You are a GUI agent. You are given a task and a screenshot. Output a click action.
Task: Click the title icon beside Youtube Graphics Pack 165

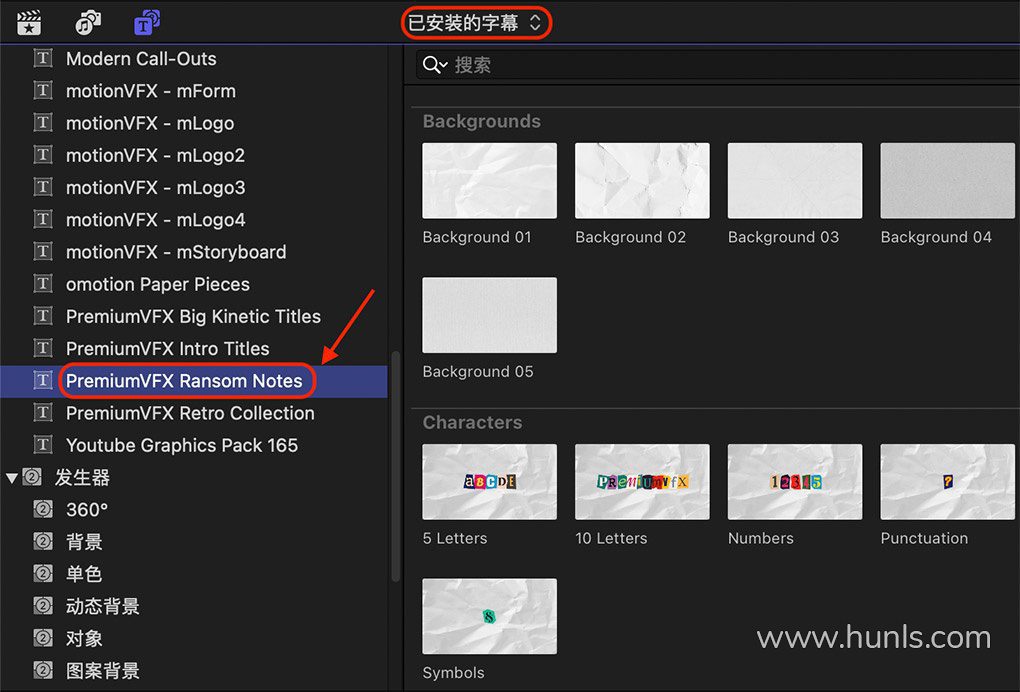click(43, 445)
